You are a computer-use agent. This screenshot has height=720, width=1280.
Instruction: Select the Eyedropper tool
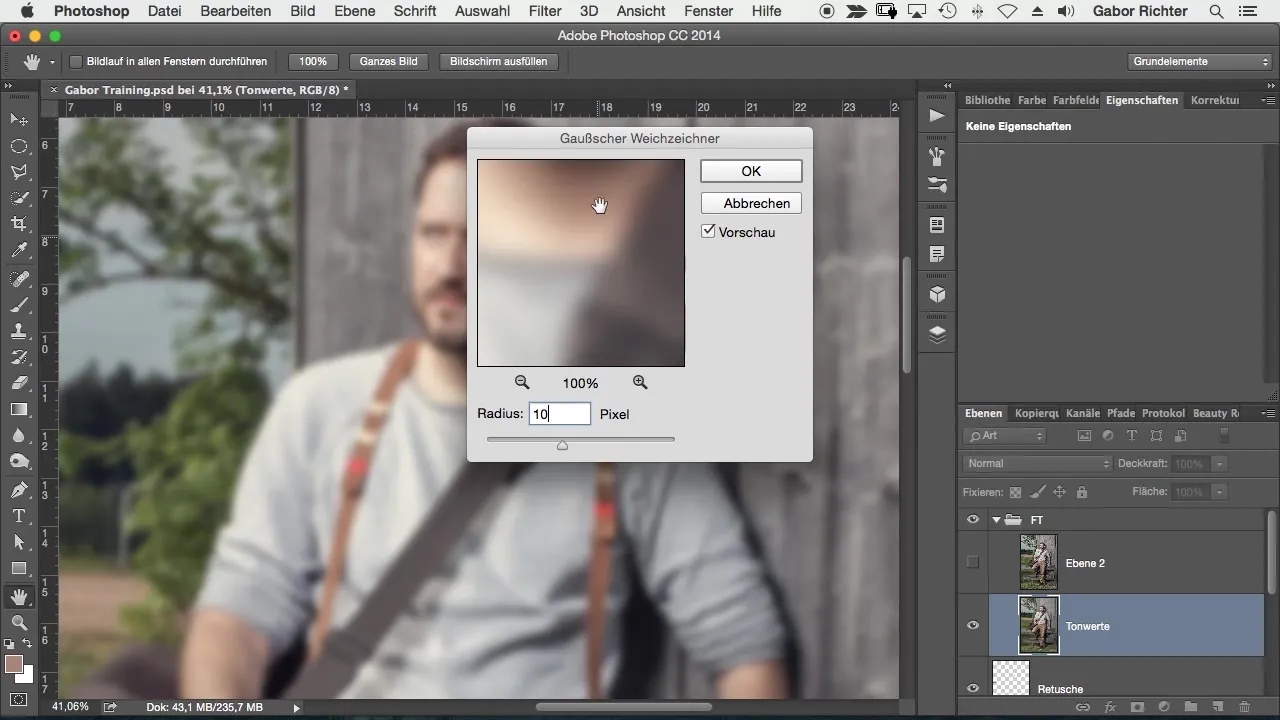pyautogui.click(x=18, y=250)
